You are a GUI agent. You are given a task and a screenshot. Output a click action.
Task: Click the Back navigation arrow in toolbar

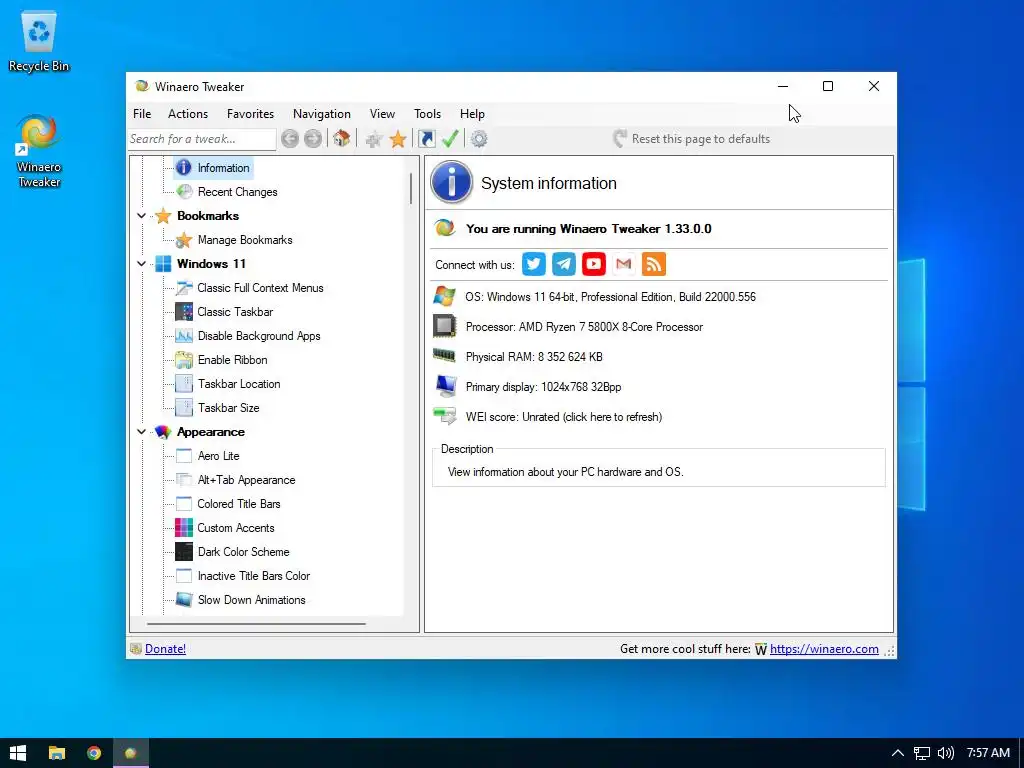pyautogui.click(x=290, y=138)
